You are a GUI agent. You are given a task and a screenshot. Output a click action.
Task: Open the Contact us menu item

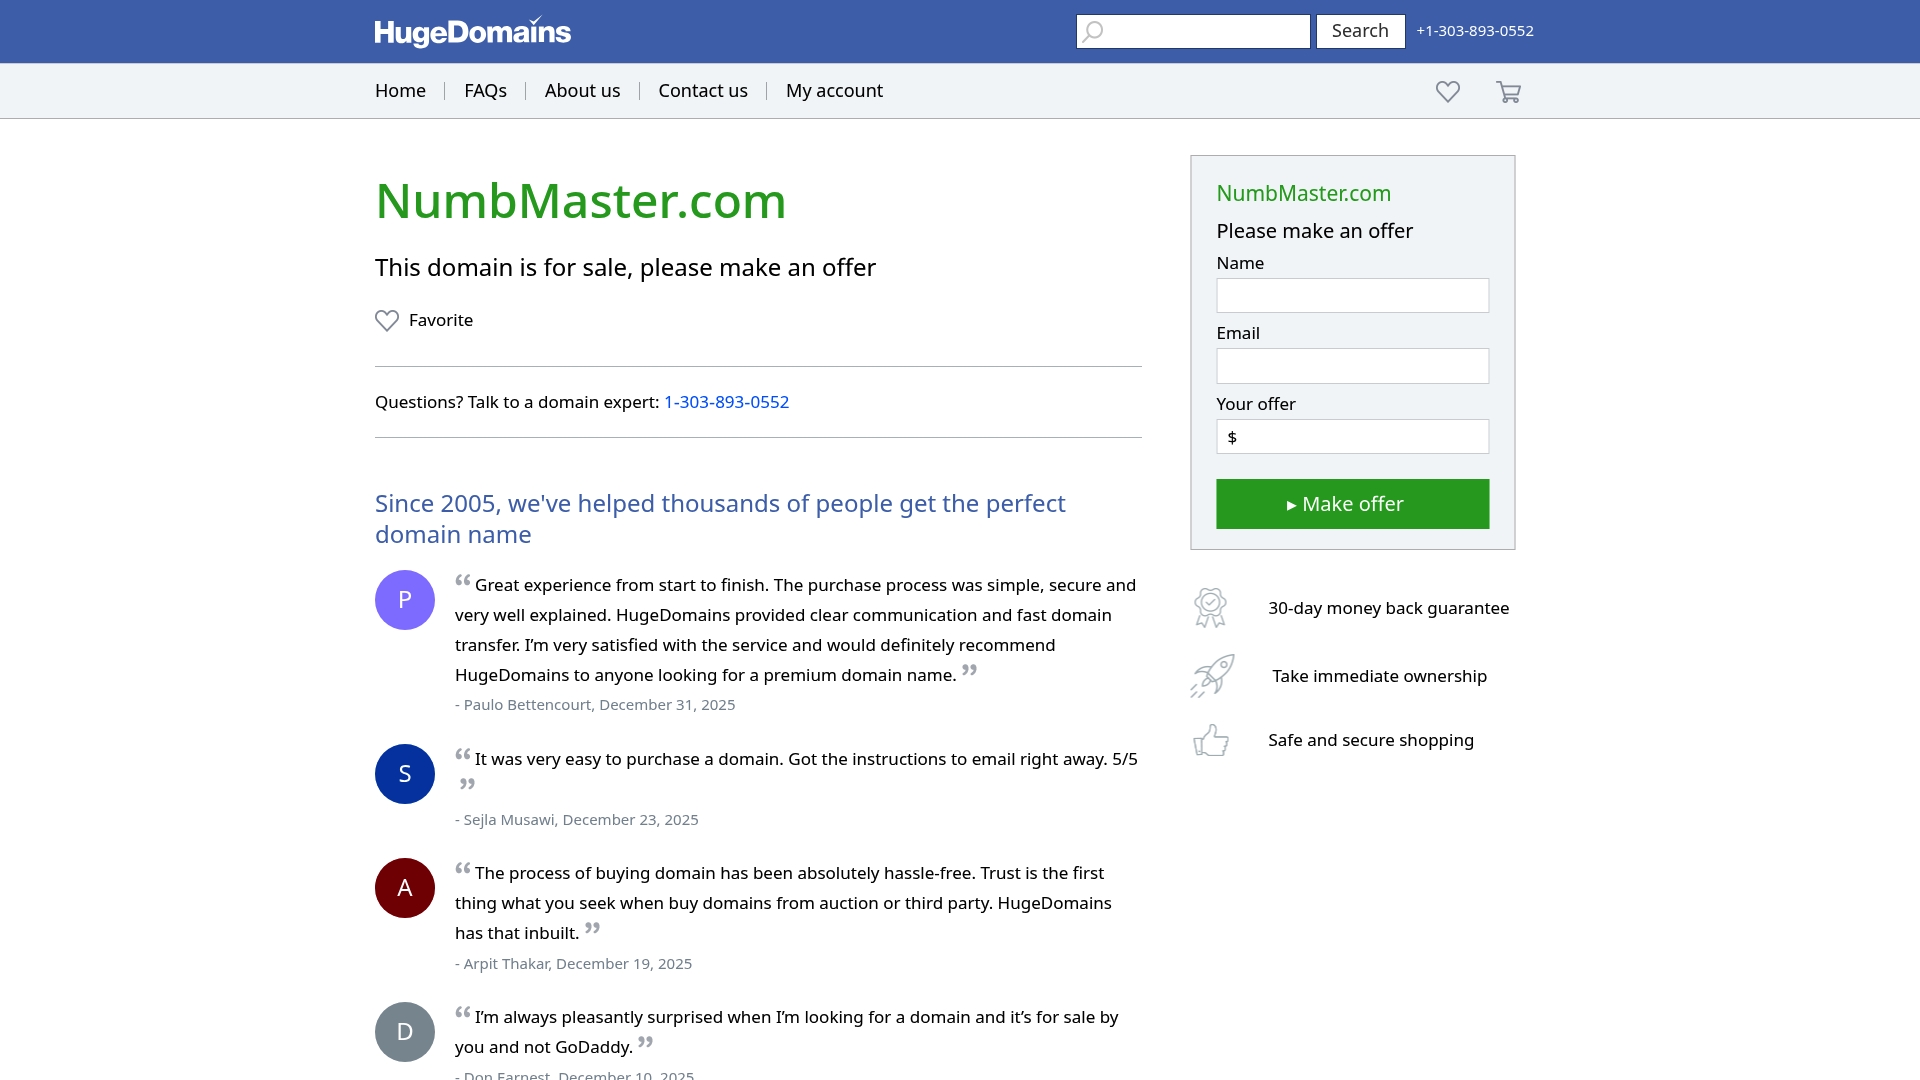(702, 90)
